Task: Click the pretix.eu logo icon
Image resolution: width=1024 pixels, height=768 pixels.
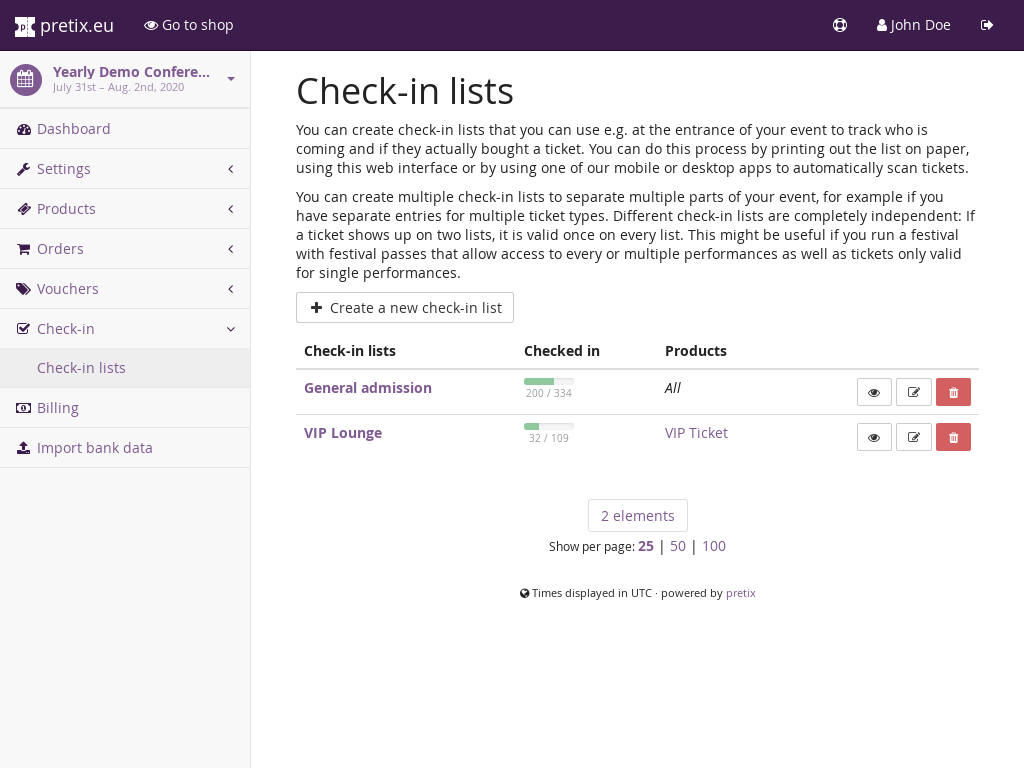Action: 25,26
